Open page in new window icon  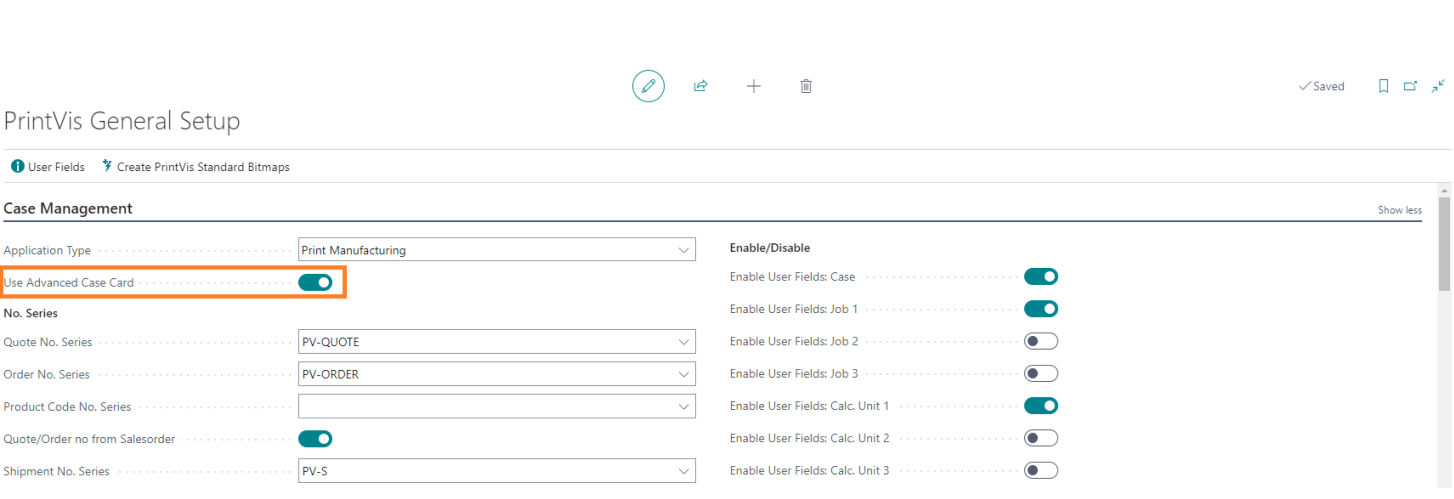click(x=1410, y=86)
